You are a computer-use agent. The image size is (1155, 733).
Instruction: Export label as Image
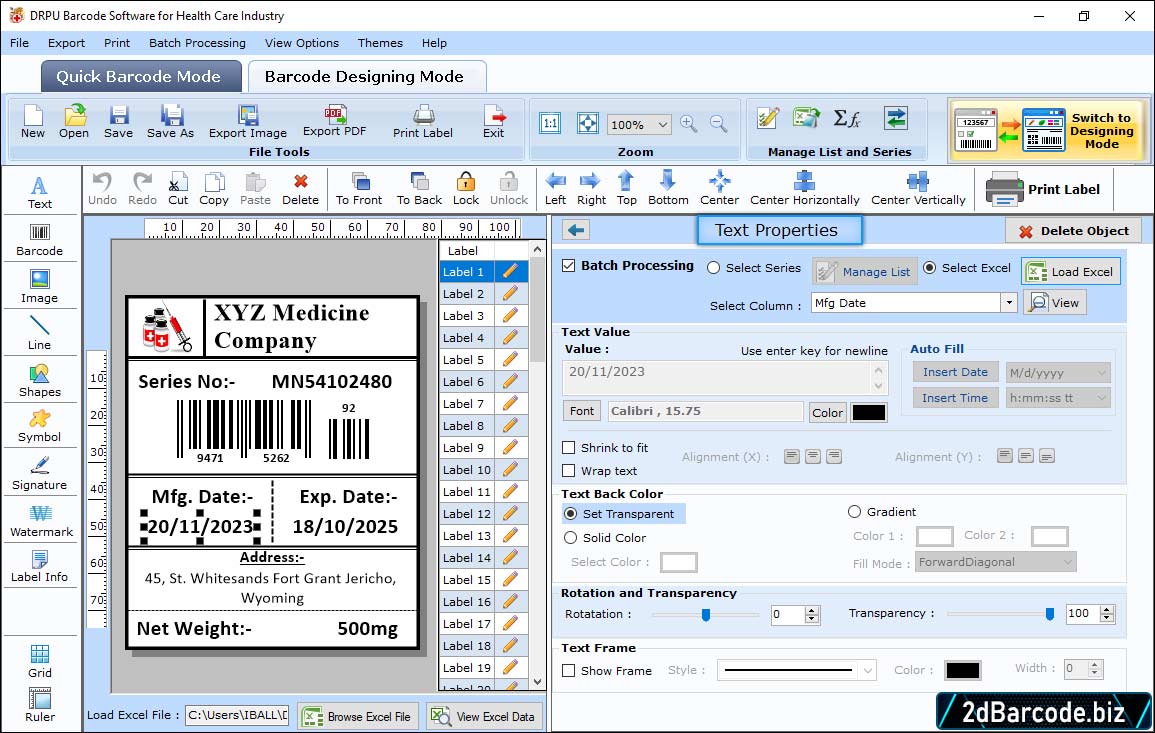[248, 122]
